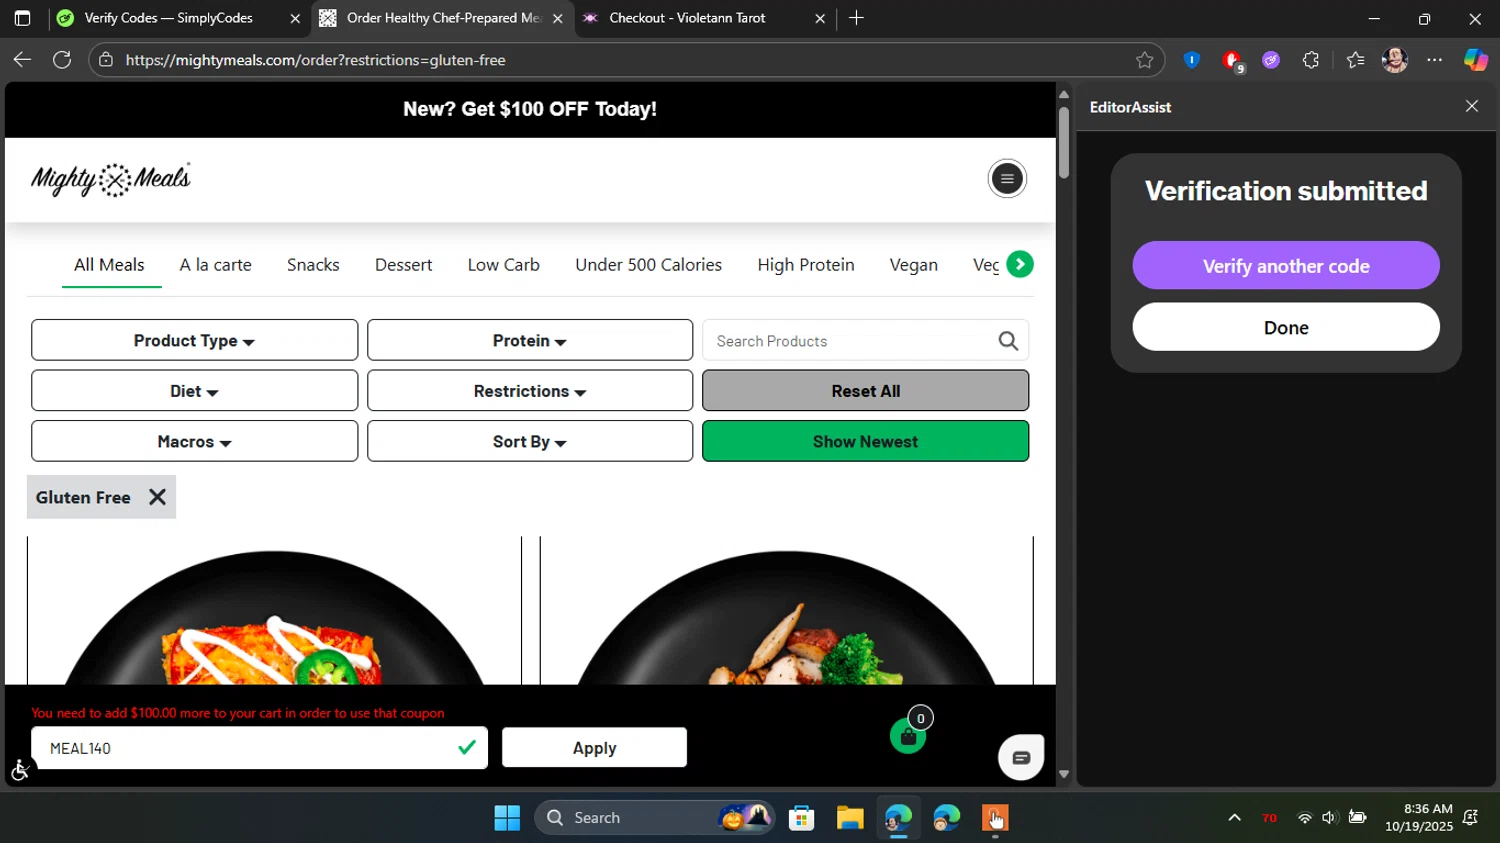
Task: Close the EditorAssist side panel
Action: point(1471,106)
